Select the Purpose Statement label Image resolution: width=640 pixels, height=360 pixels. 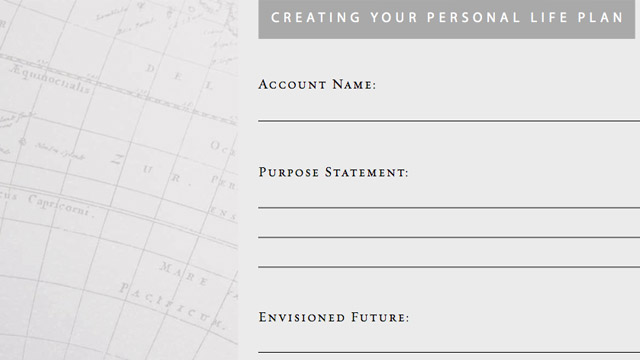click(x=333, y=172)
